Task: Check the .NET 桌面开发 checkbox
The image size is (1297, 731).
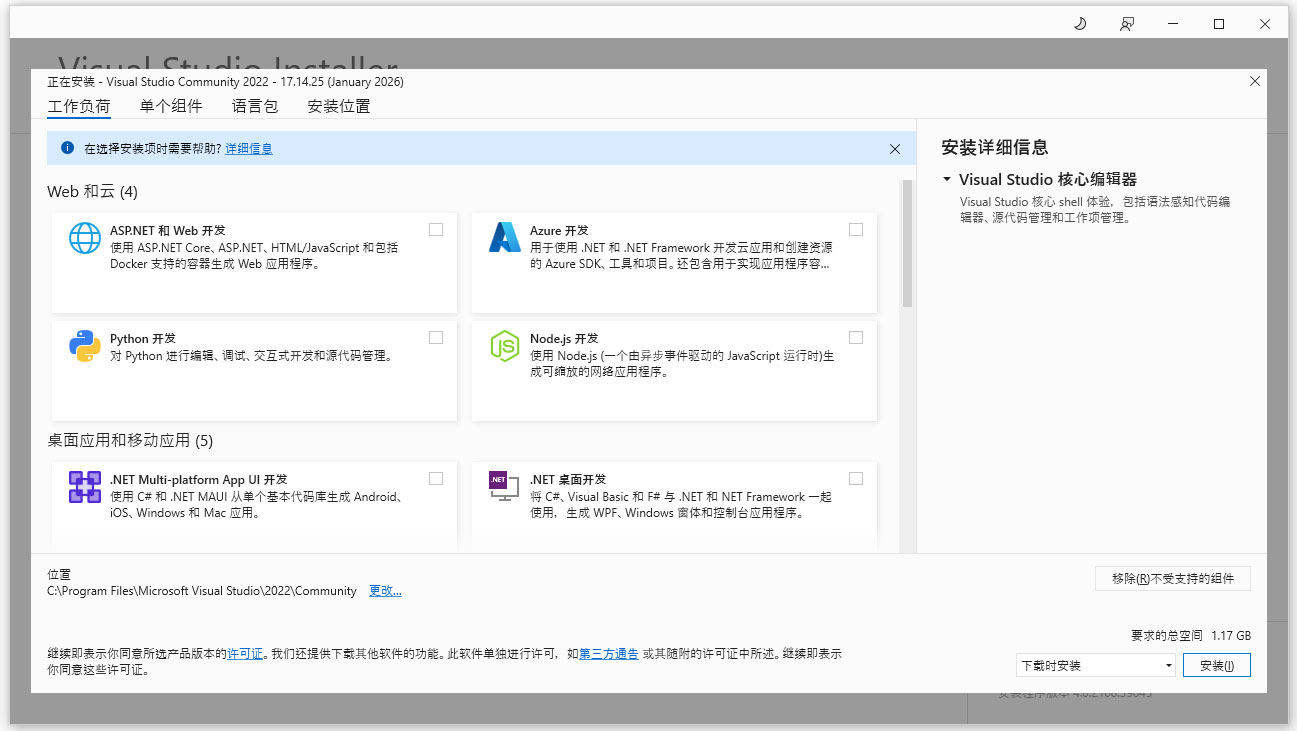Action: 856,478
